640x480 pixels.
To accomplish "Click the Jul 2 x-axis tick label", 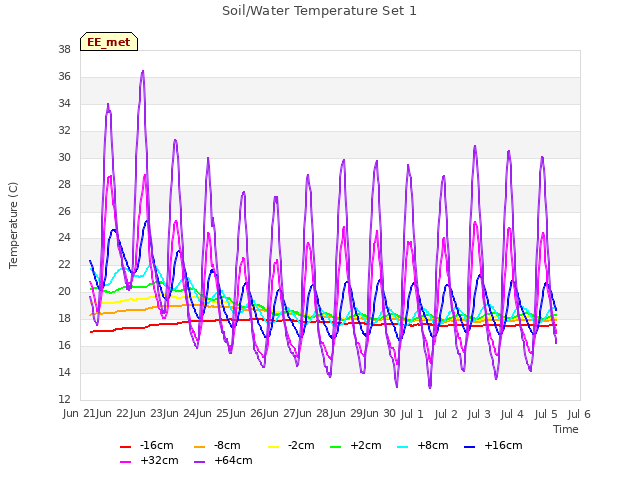I will [x=446, y=414].
